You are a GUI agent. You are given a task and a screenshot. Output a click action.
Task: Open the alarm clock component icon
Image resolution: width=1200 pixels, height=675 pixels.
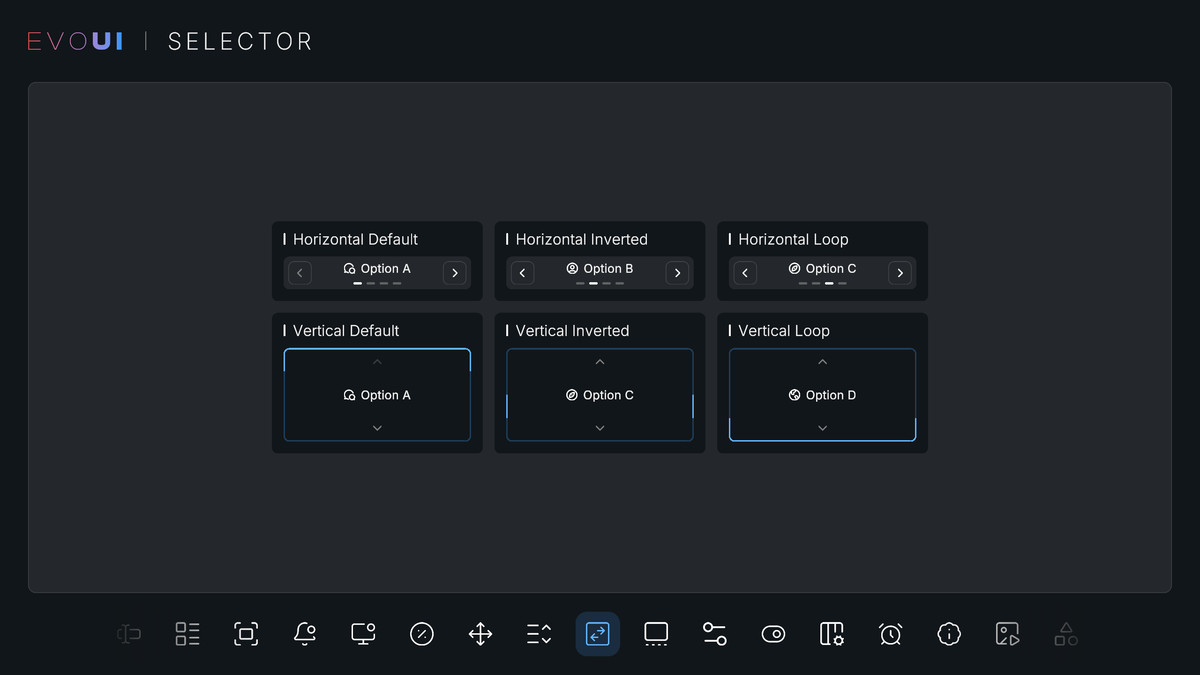pos(890,633)
